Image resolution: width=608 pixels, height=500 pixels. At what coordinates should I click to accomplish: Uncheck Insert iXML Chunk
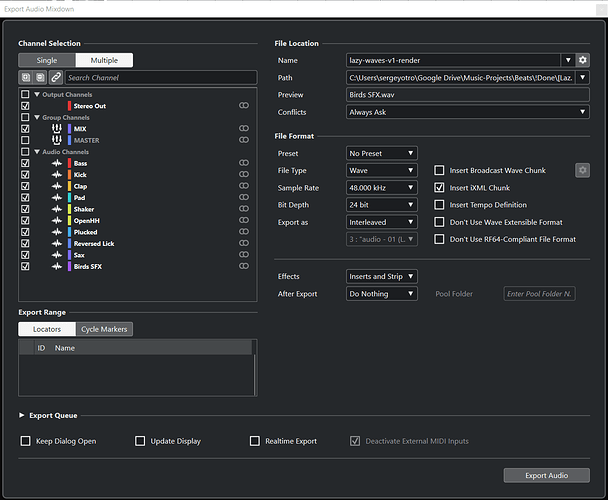439,188
